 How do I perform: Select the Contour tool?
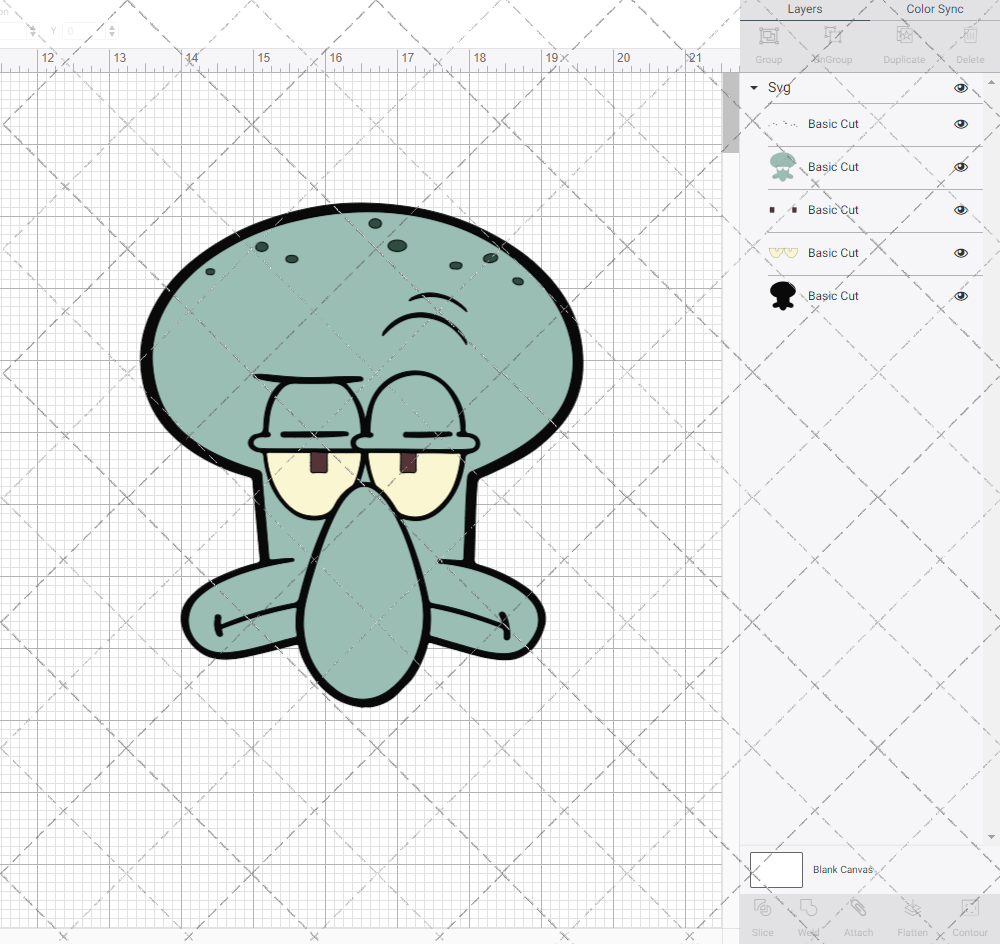[x=969, y=908]
